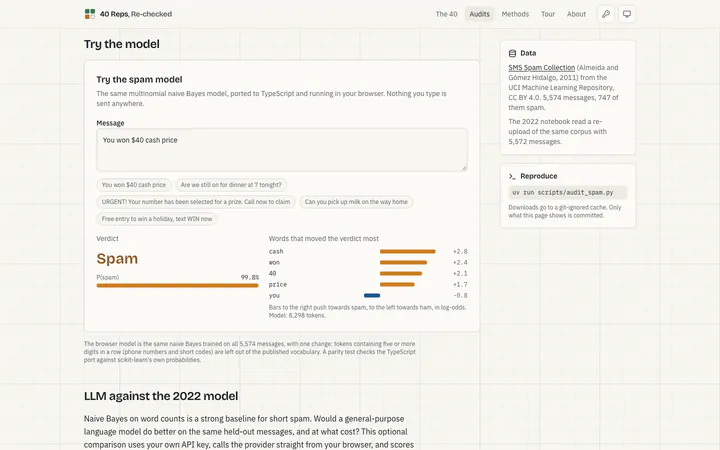Image resolution: width=720 pixels, height=450 pixels.
Task: Click the orange bar for the word price
Action: [397, 285]
